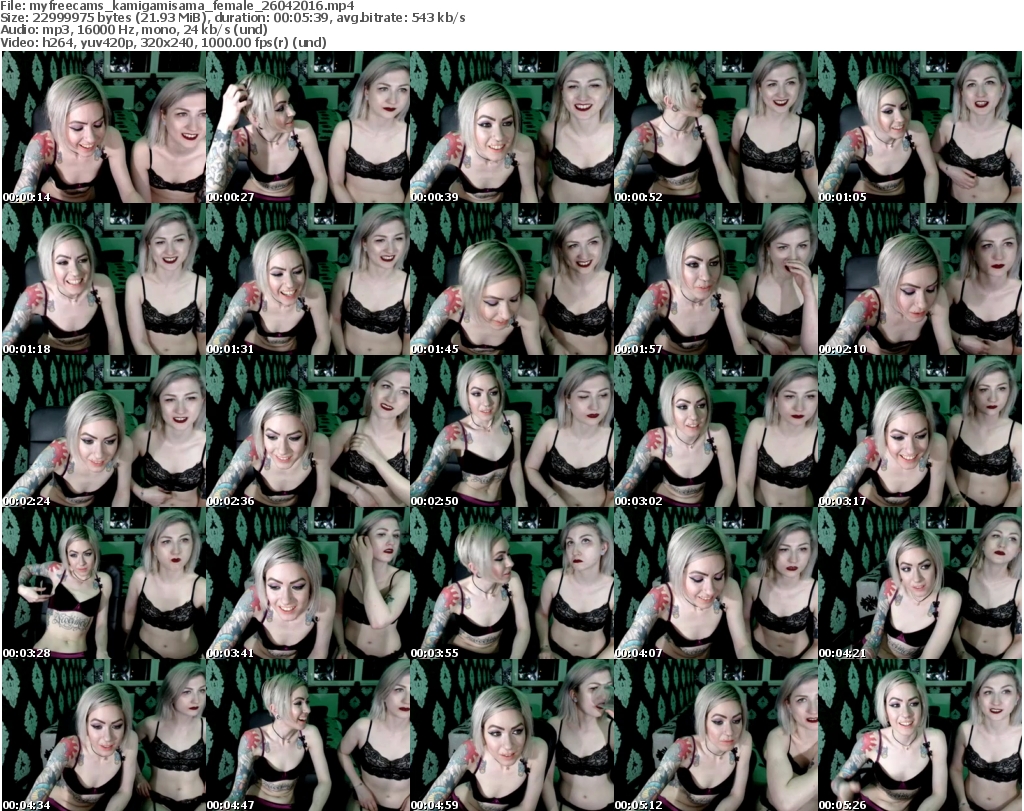Image resolution: width=1024 pixels, height=811 pixels.
Task: Choose the frame at 00:02:10
Action: [x=920, y=279]
